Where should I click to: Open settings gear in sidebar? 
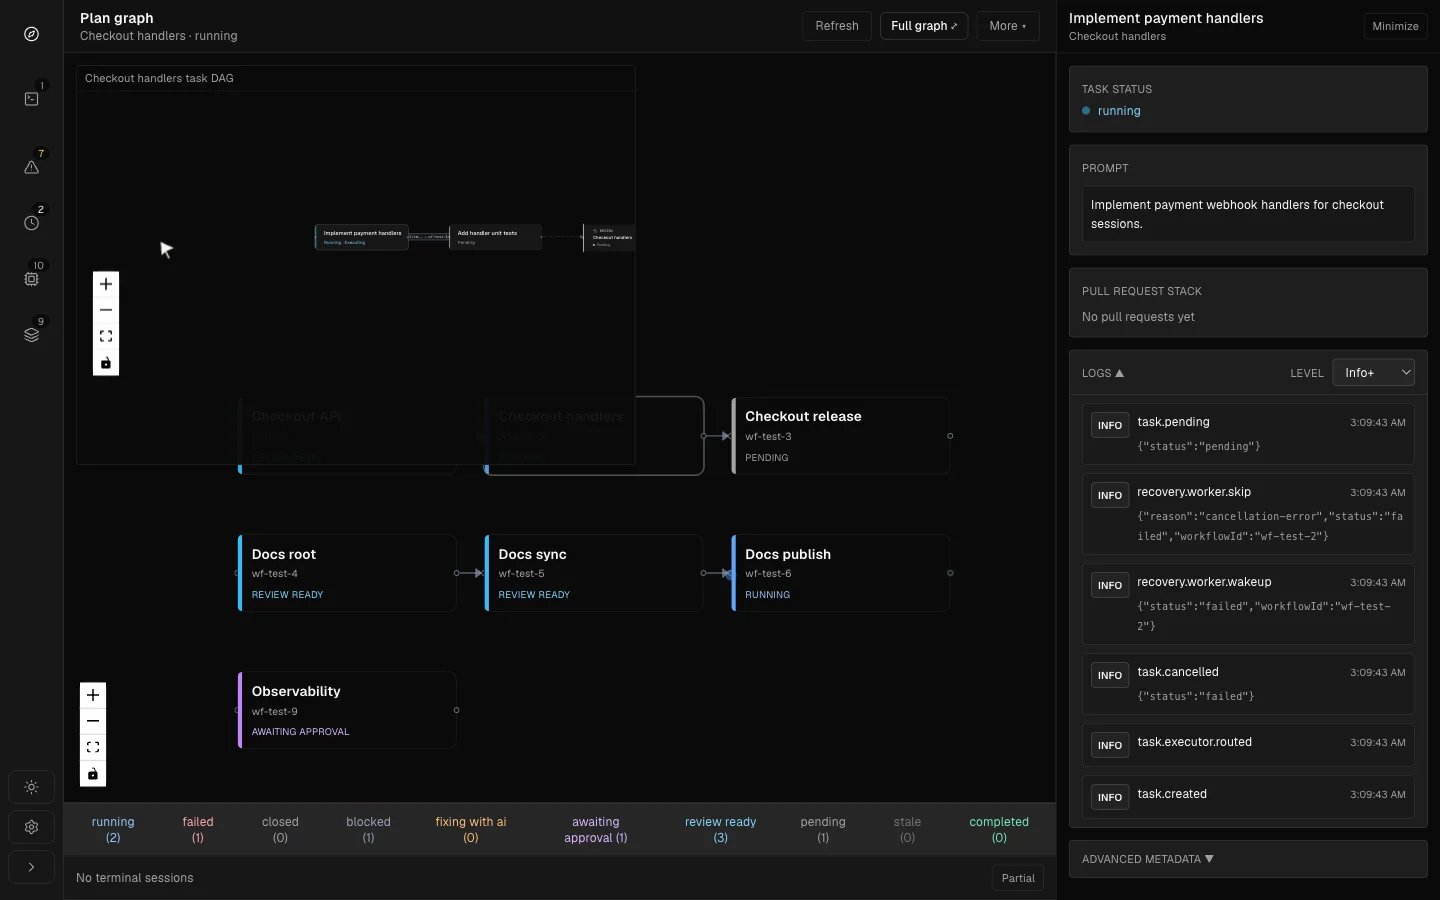pyautogui.click(x=31, y=827)
